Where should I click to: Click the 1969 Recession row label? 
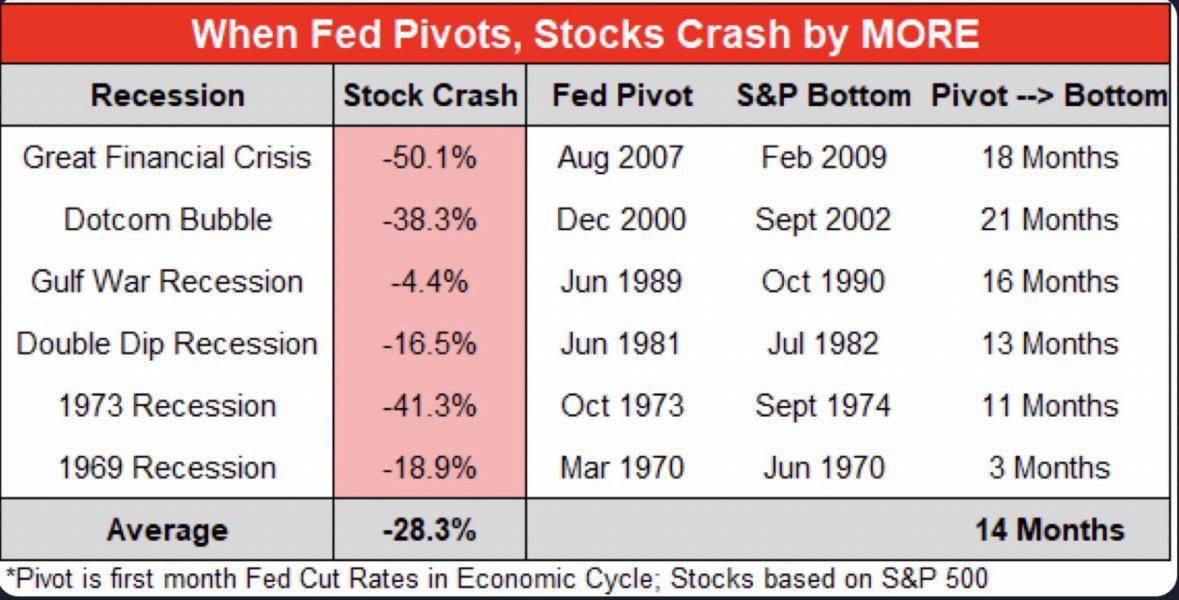click(167, 467)
